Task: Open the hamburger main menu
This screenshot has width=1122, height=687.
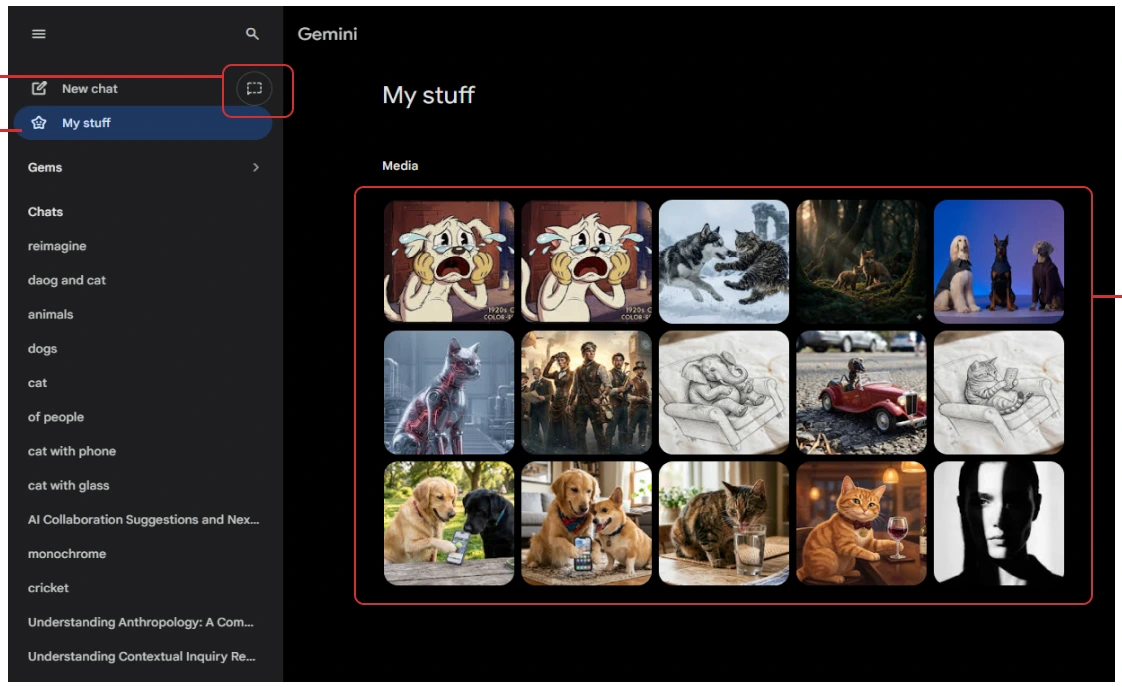Action: [x=39, y=34]
